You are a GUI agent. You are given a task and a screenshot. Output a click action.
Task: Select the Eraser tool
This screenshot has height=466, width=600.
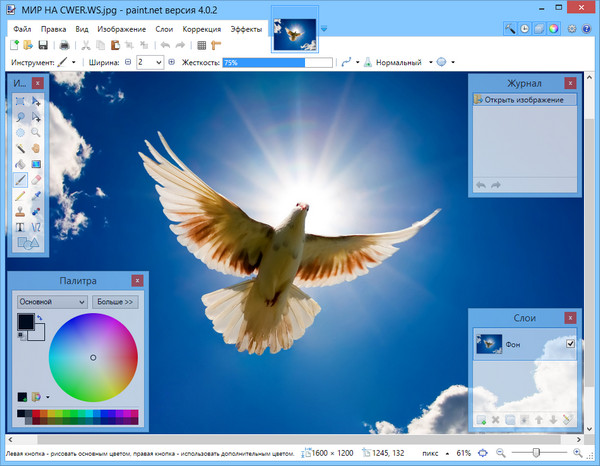point(37,180)
